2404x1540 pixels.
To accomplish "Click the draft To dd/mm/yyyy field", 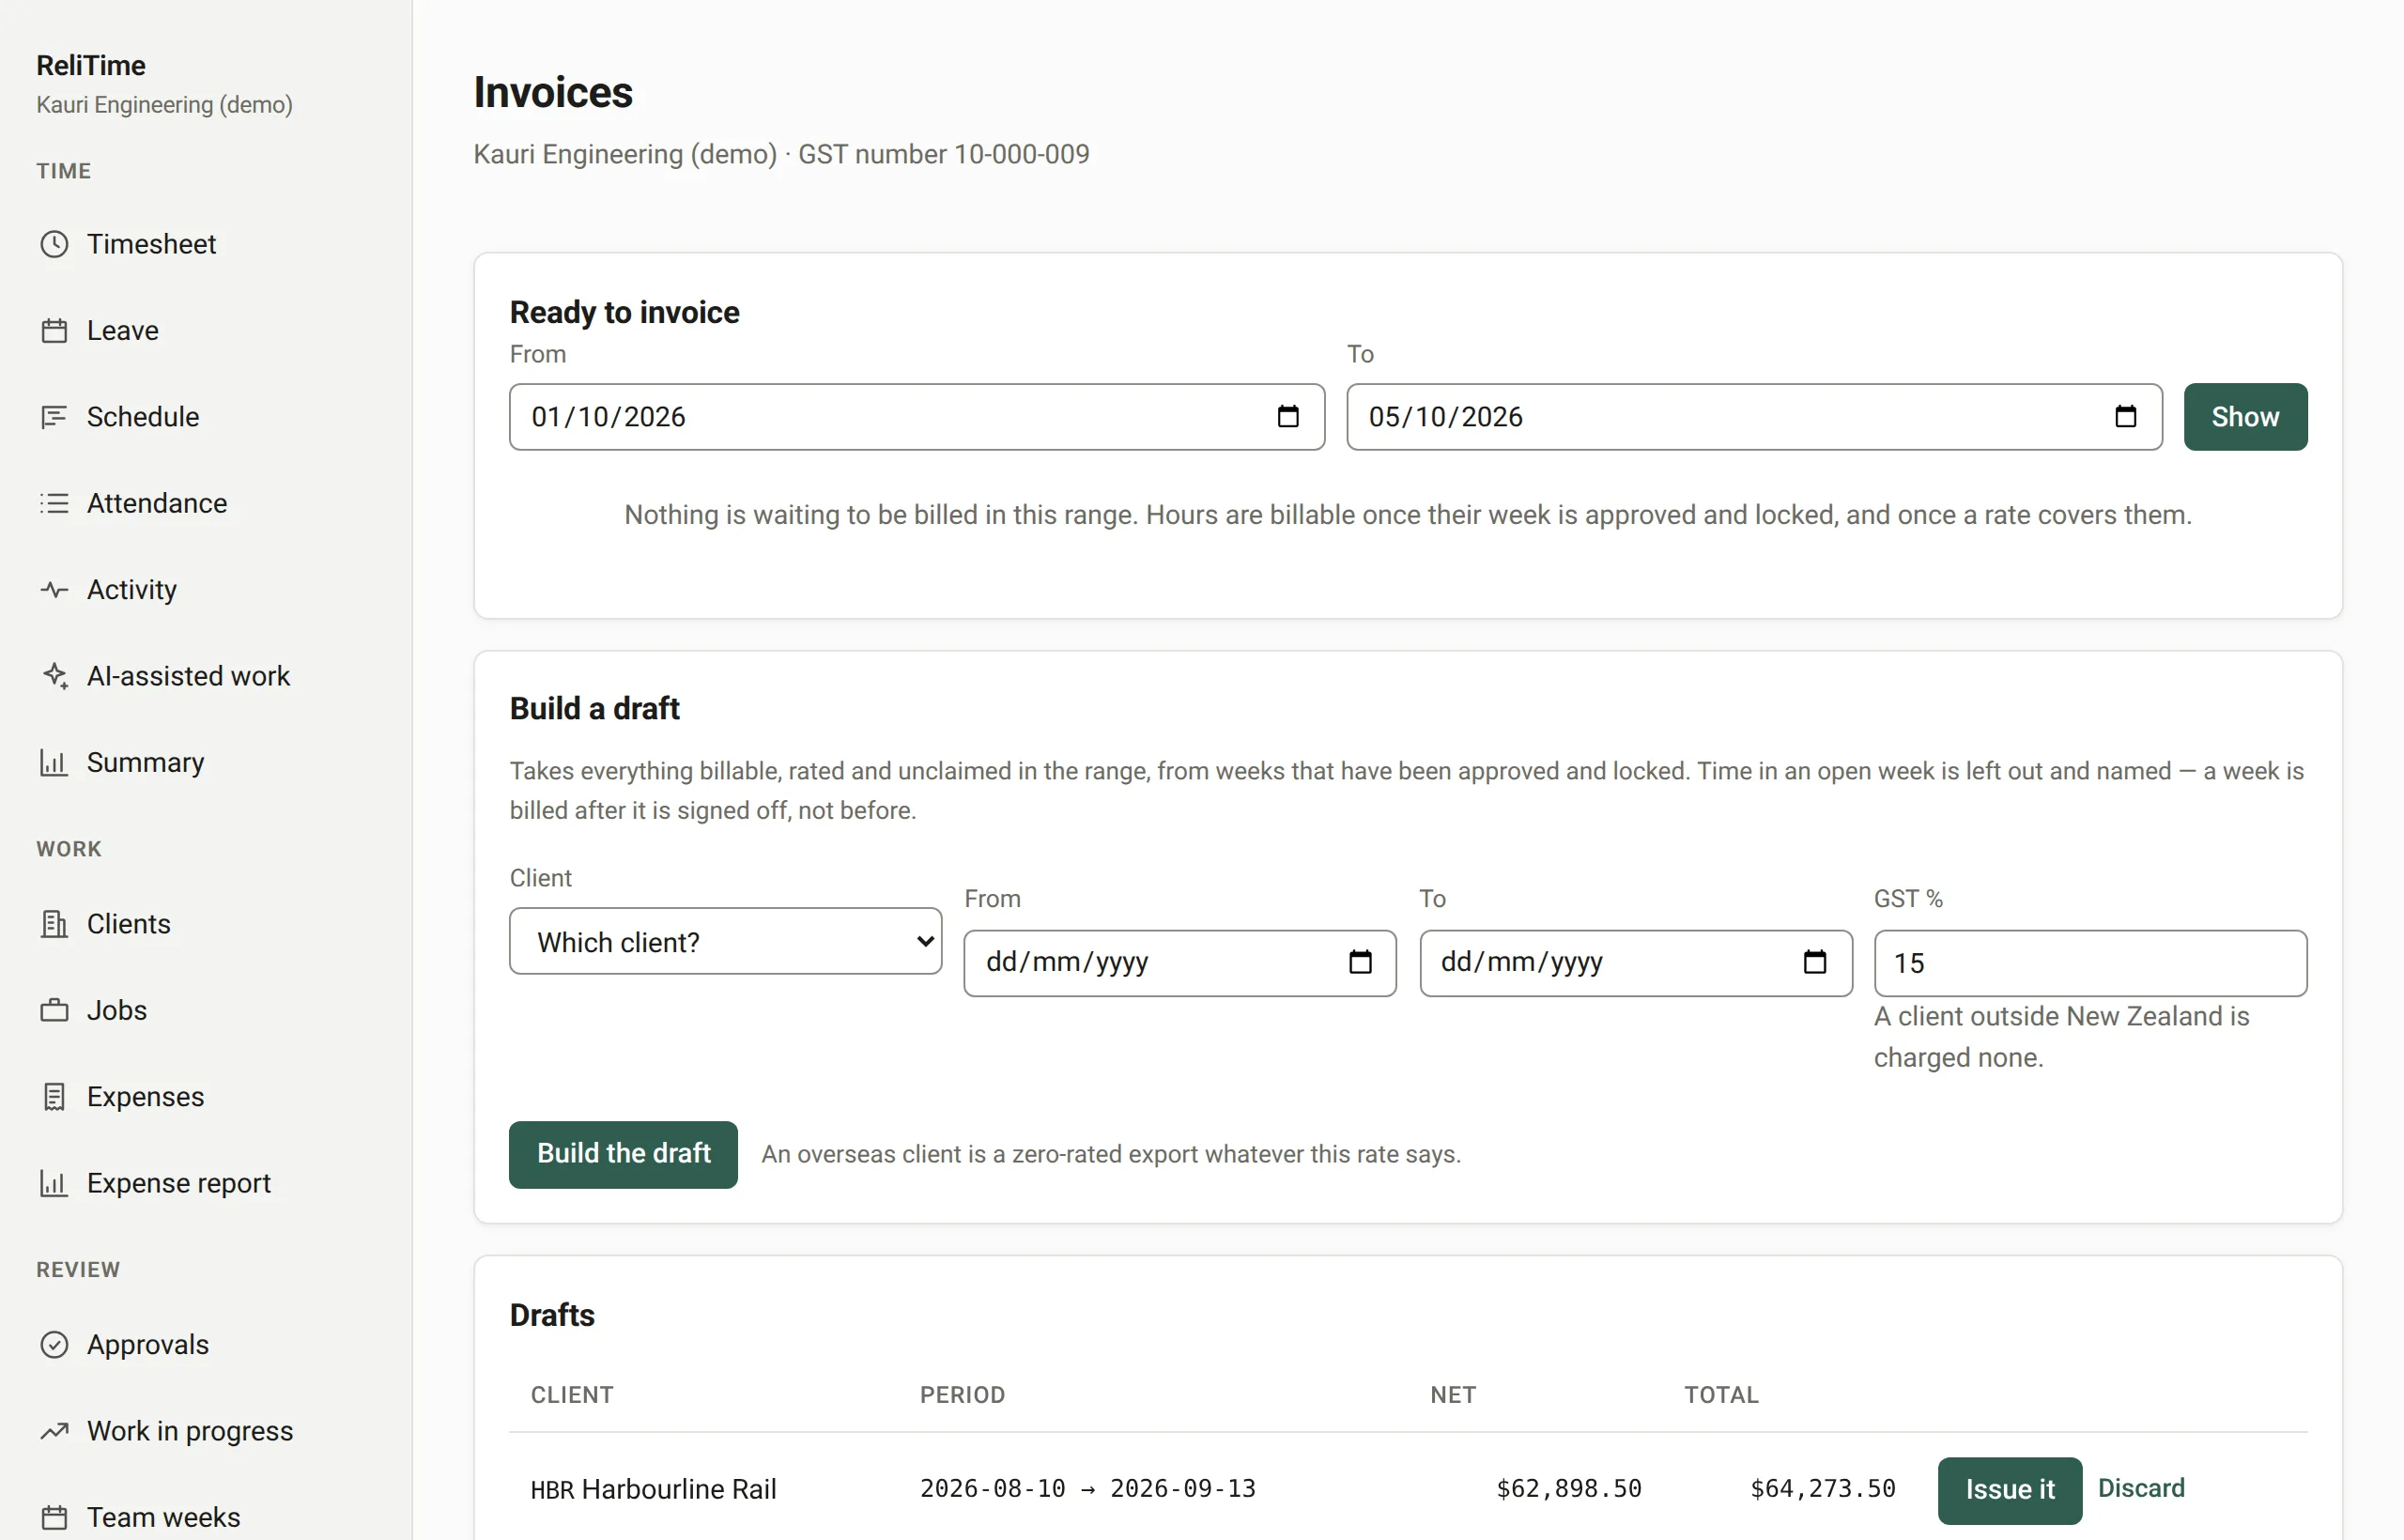I will 1636,963.
